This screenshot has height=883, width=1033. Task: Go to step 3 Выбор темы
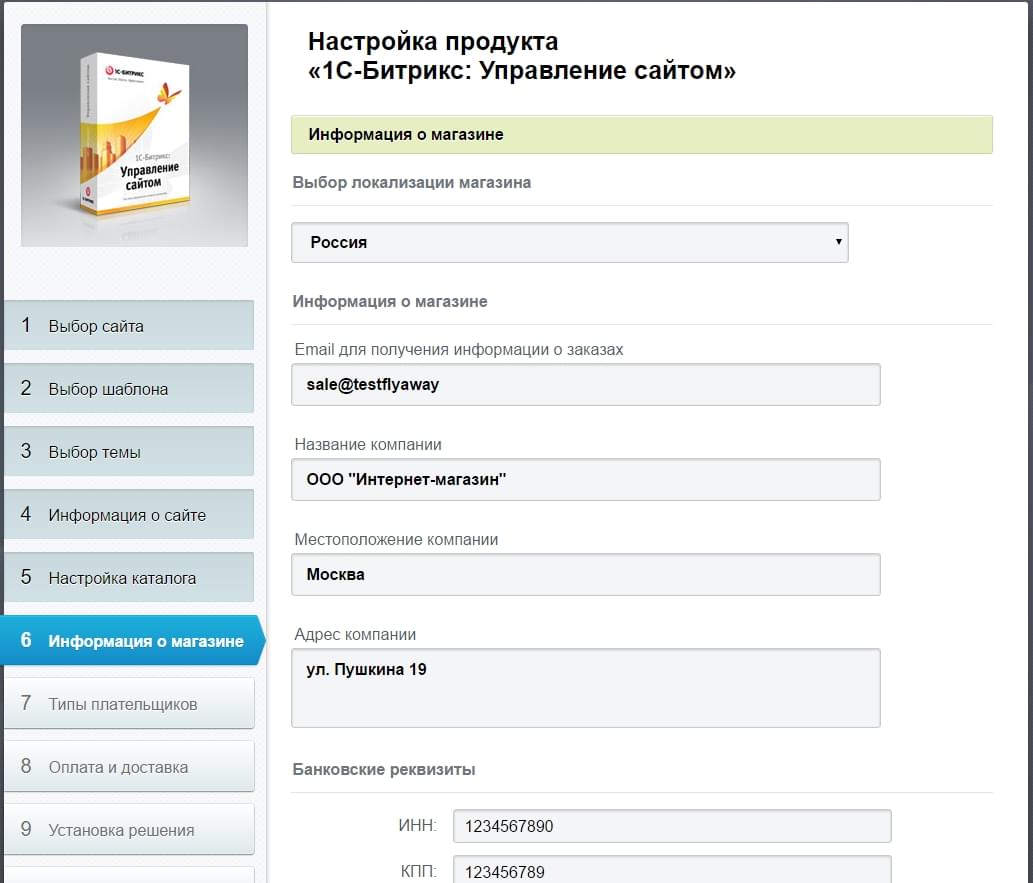[129, 451]
